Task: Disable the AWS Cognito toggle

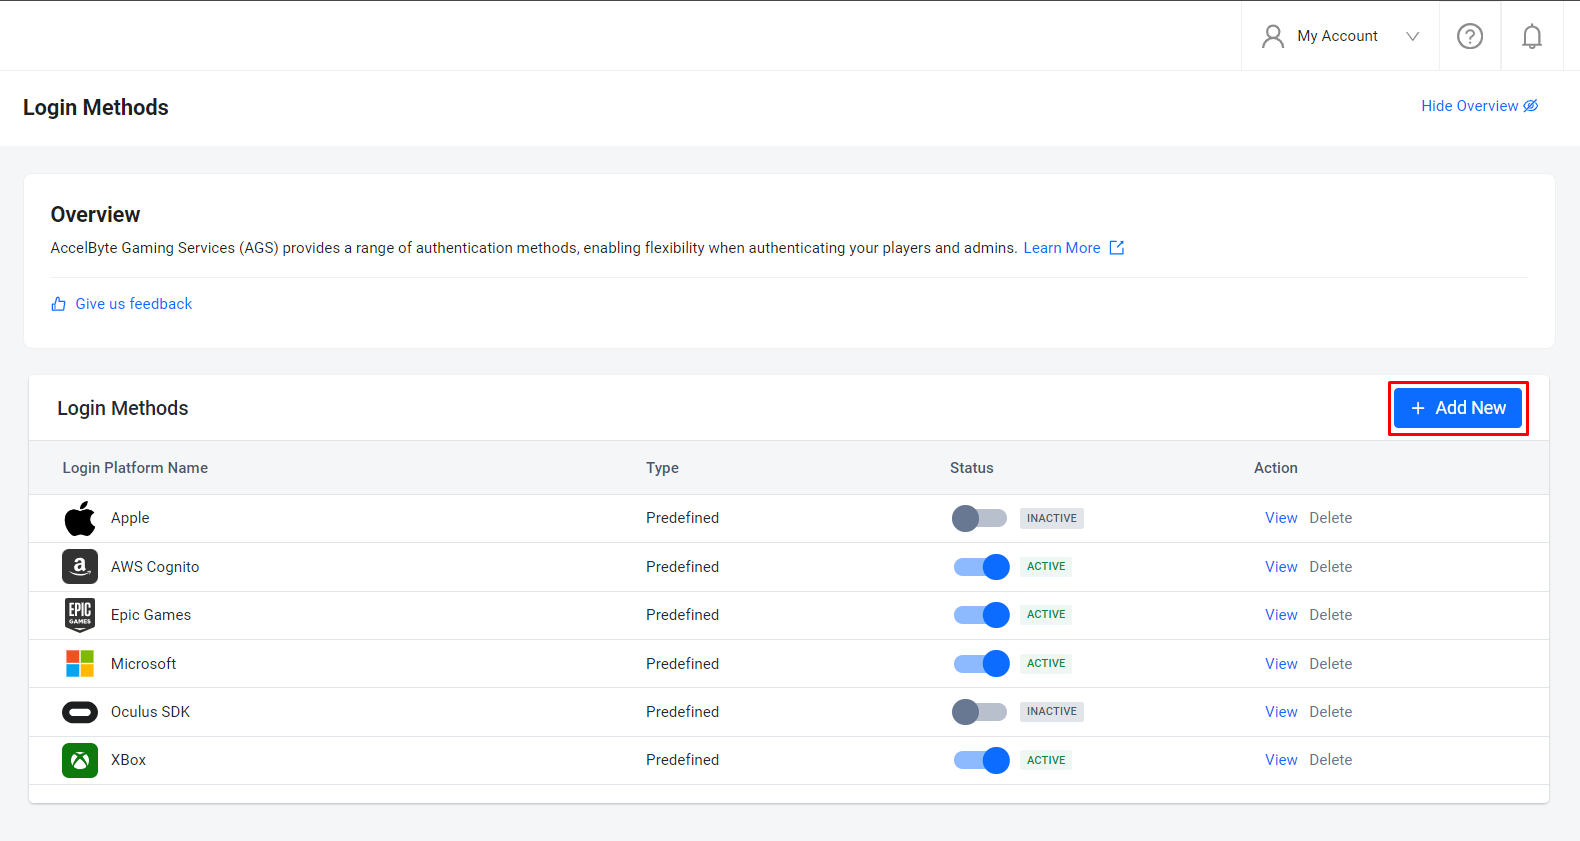Action: (x=981, y=567)
